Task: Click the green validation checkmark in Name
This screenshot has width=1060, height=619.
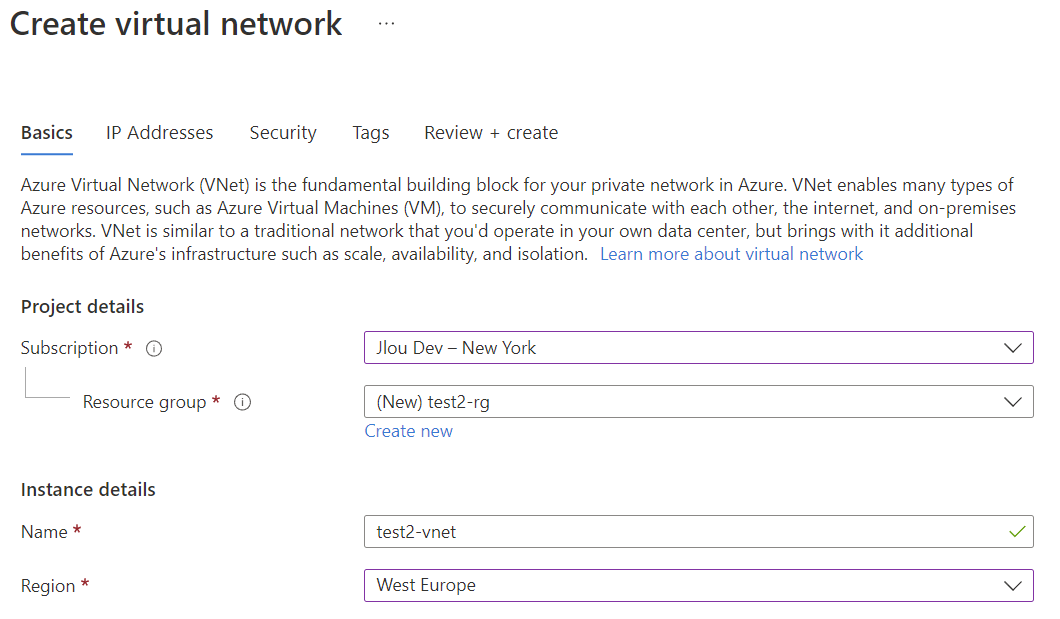Action: pyautogui.click(x=1017, y=532)
